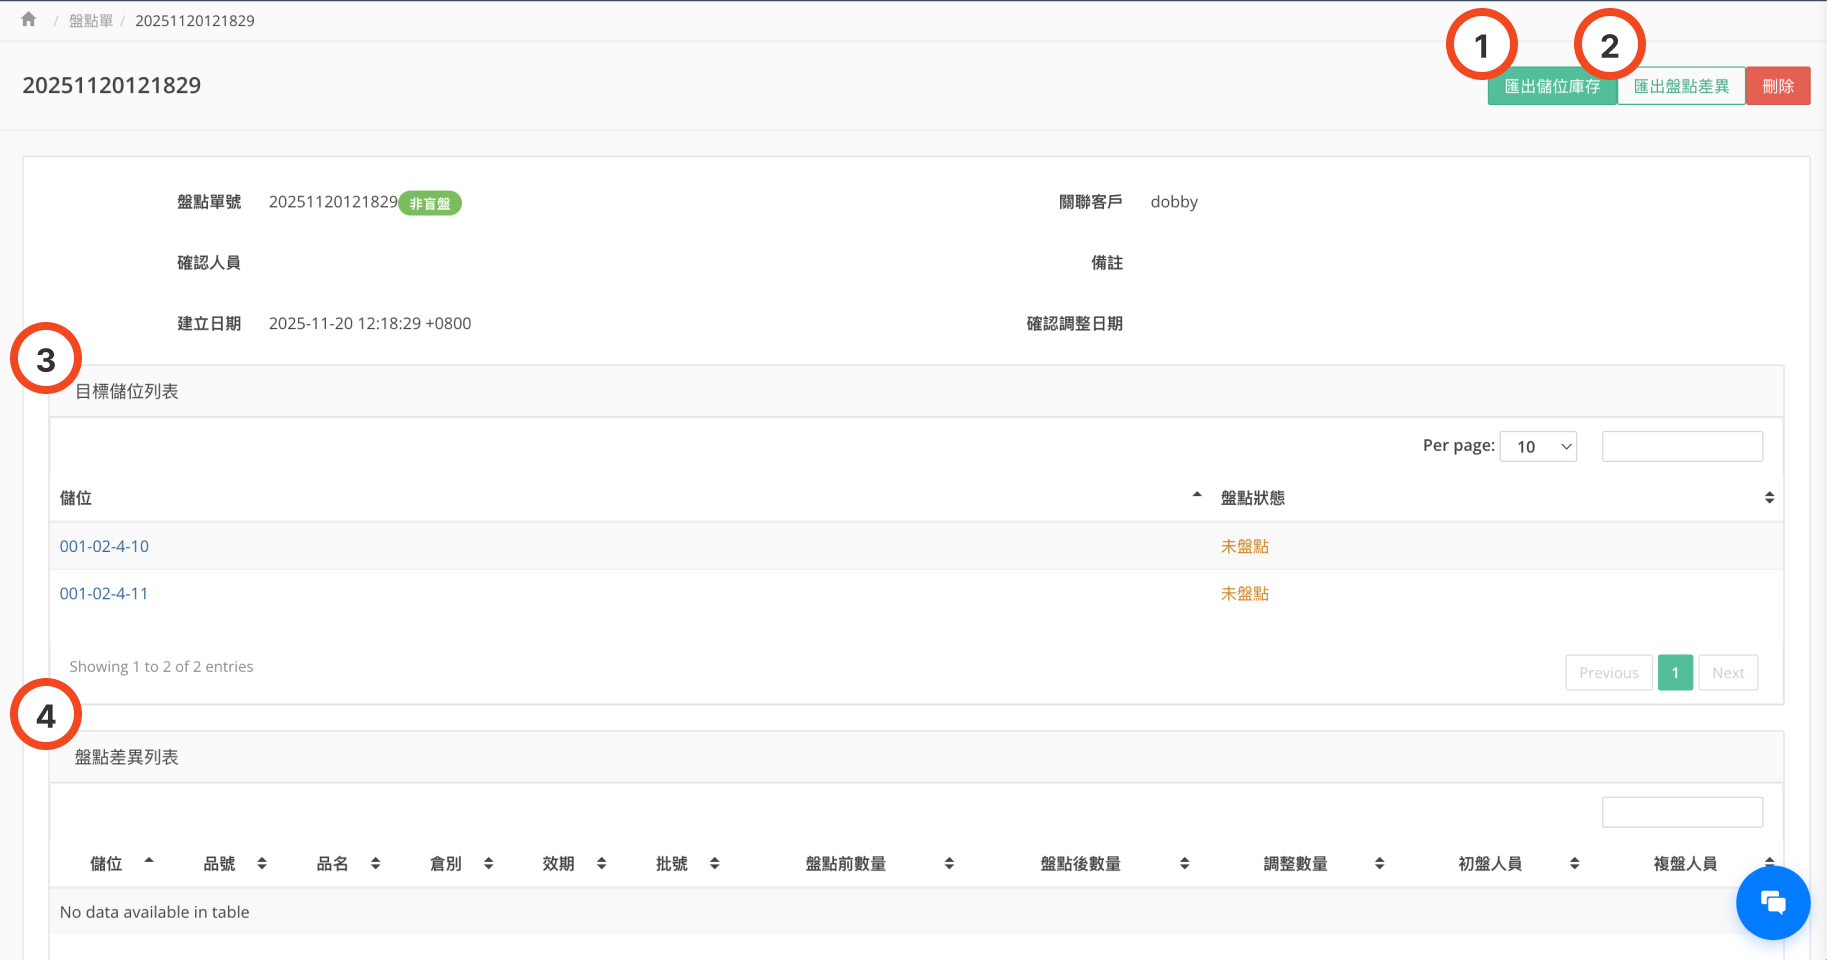Go to 盤點單 breadcrumb link
This screenshot has height=960, width=1827.
pyautogui.click(x=90, y=21)
